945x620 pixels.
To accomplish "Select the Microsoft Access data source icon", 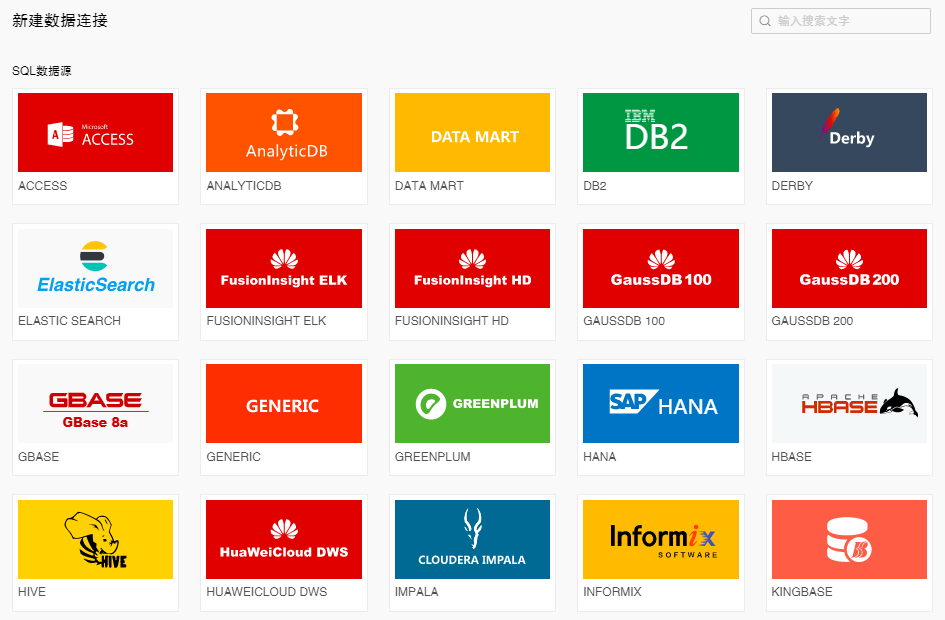I will (95, 133).
